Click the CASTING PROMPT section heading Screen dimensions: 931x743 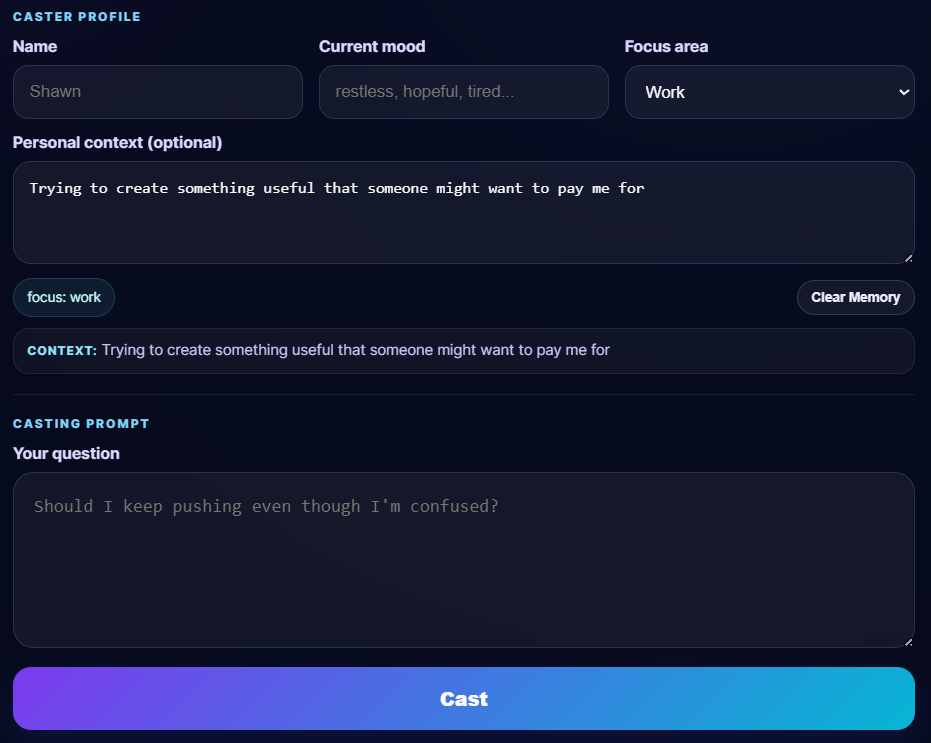(x=81, y=423)
